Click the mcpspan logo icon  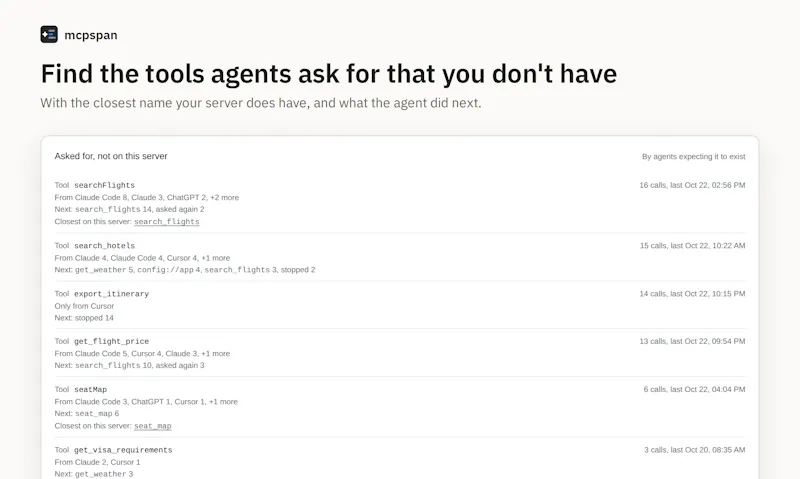pyautogui.click(x=49, y=35)
